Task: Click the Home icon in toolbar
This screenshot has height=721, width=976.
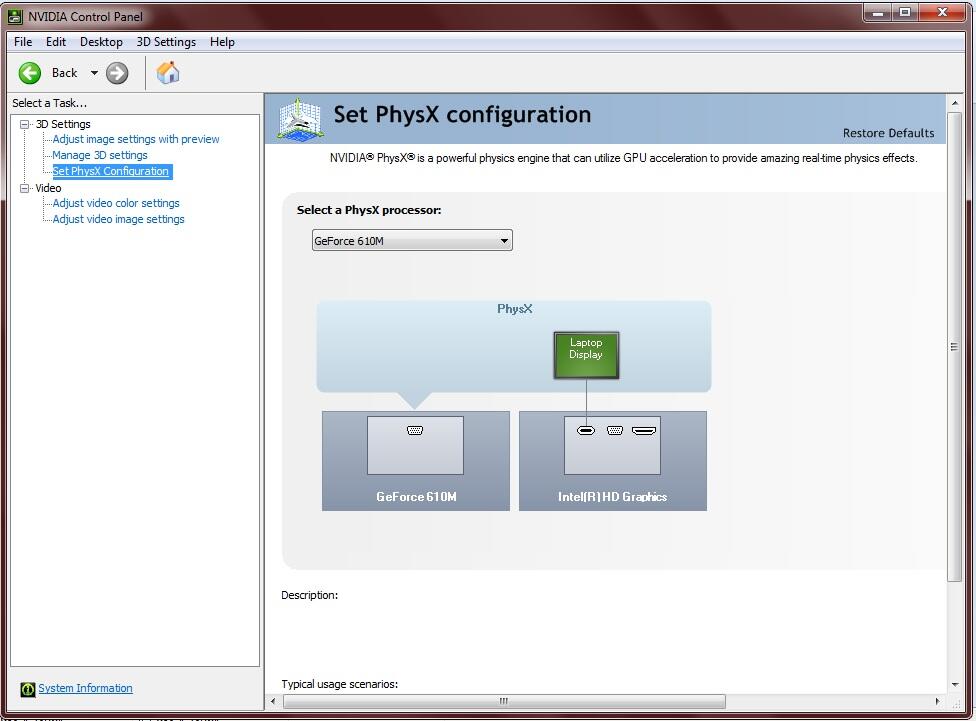Action: [x=168, y=73]
